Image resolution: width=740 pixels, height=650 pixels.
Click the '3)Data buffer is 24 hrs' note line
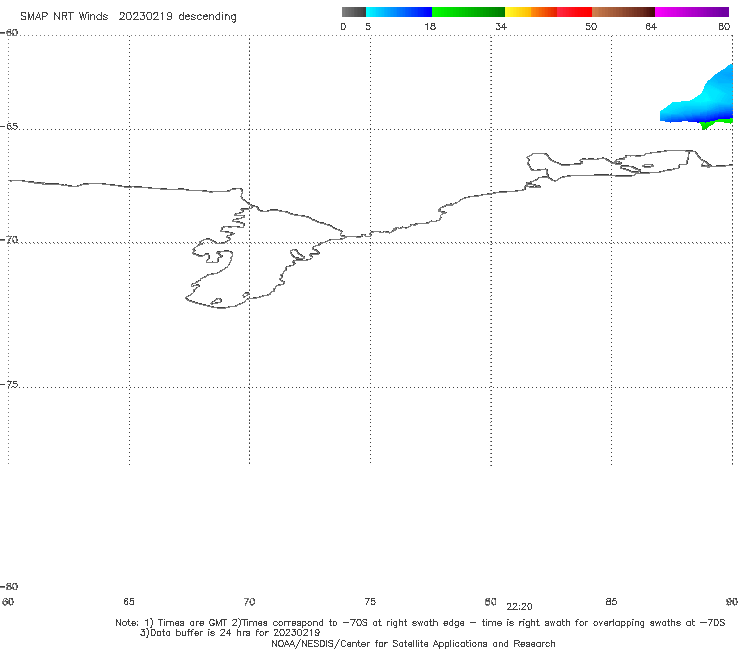point(230,633)
